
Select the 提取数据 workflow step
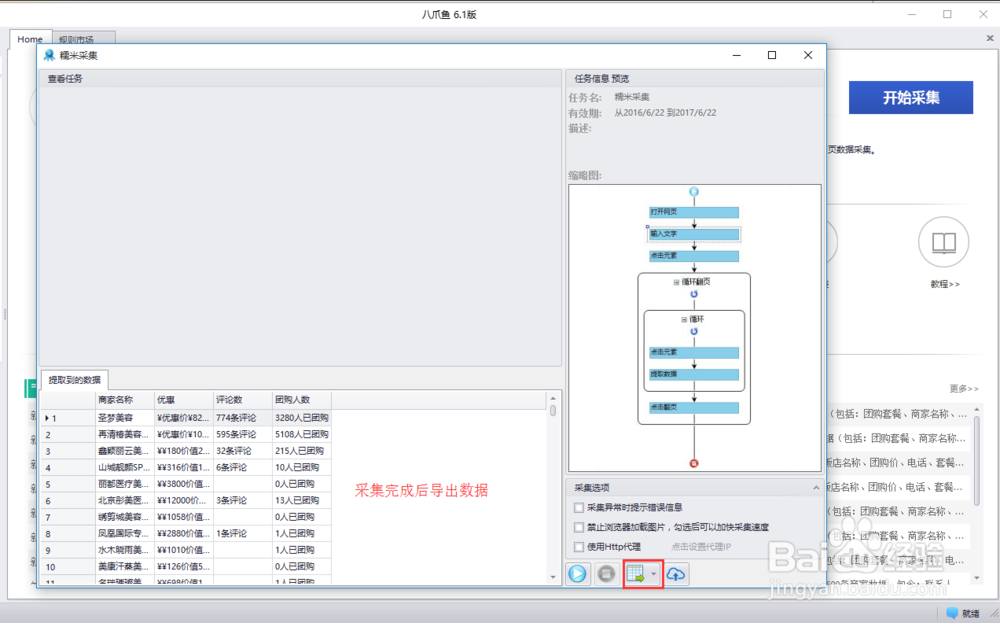[694, 374]
